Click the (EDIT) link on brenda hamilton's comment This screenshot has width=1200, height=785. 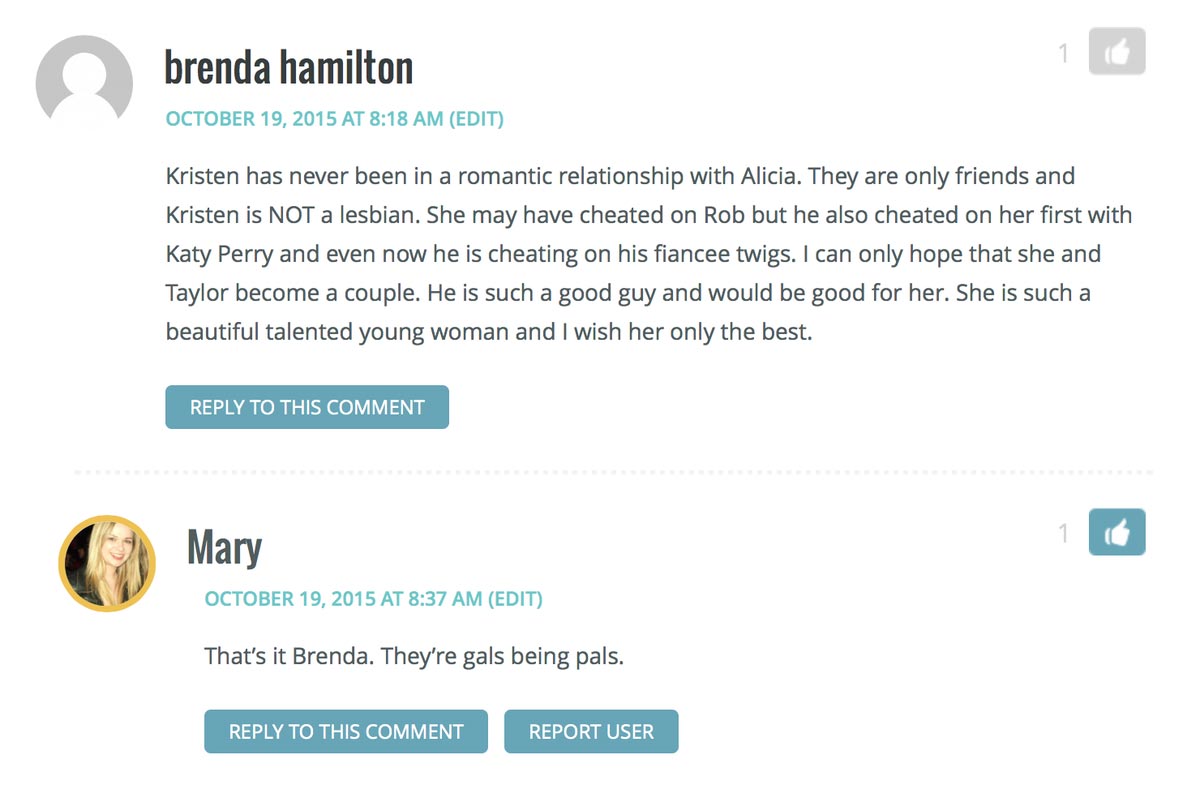[x=476, y=119]
